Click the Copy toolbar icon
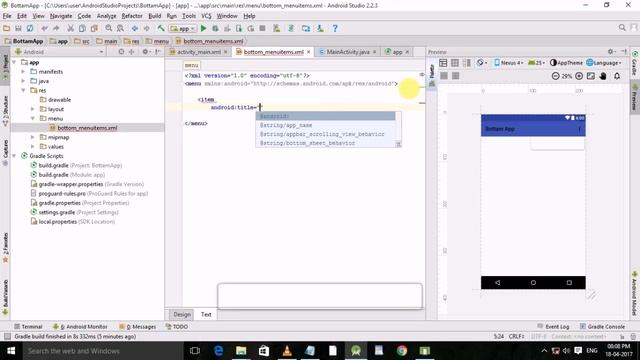 click(82, 29)
